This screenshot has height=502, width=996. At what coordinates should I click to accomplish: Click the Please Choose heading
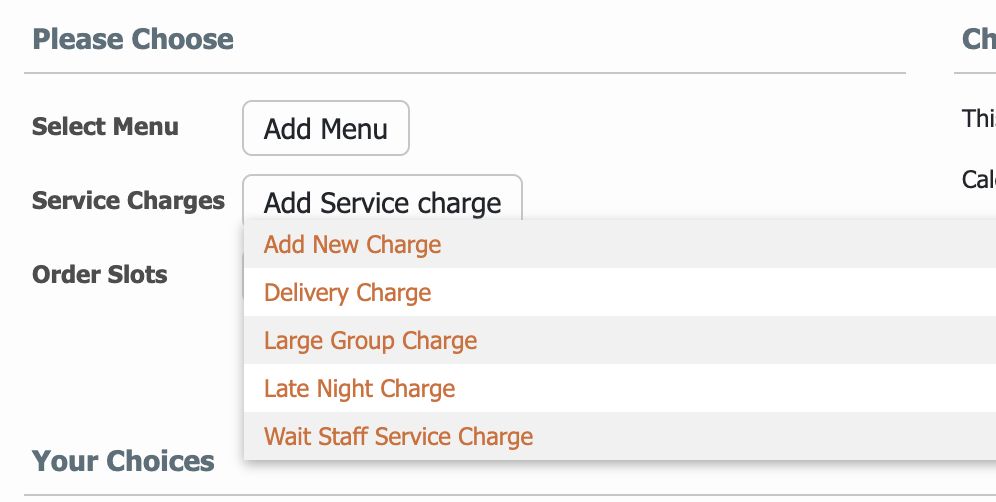(x=133, y=39)
